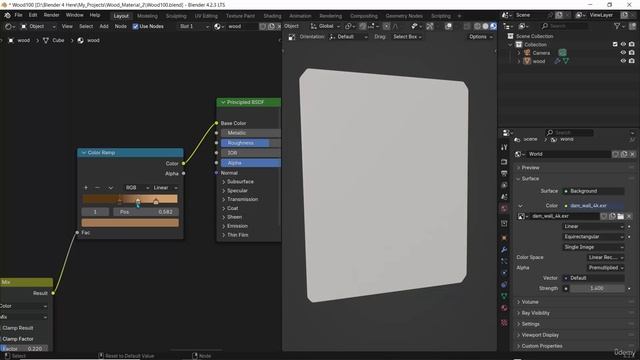This screenshot has height=360, width=640.
Task: Open the Modifiers wrench tab icon
Action: [x=504, y=249]
